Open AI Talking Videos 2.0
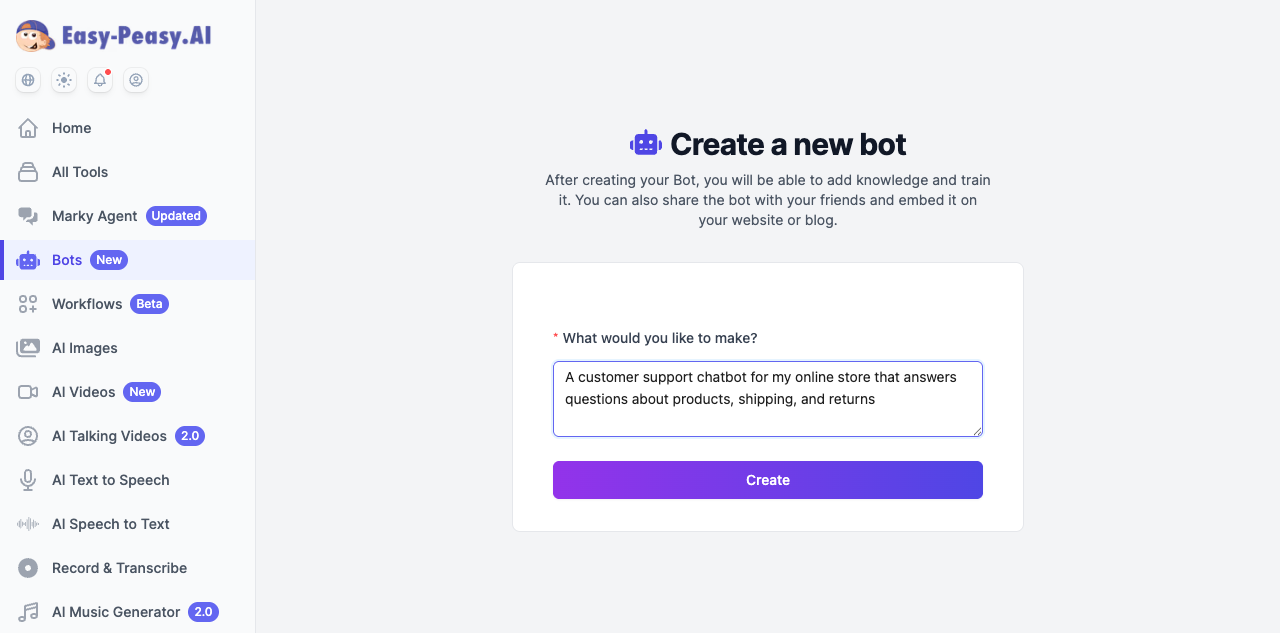 (108, 436)
